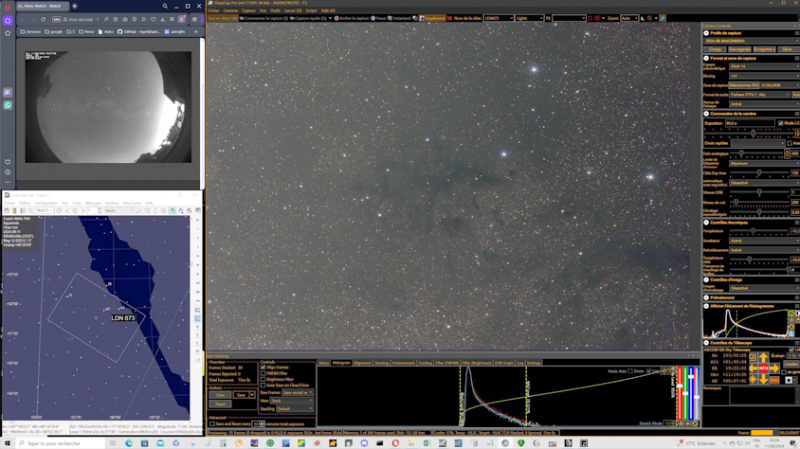800x449 pixels.
Task: Open the Lights frame type dropdown
Action: (530, 18)
